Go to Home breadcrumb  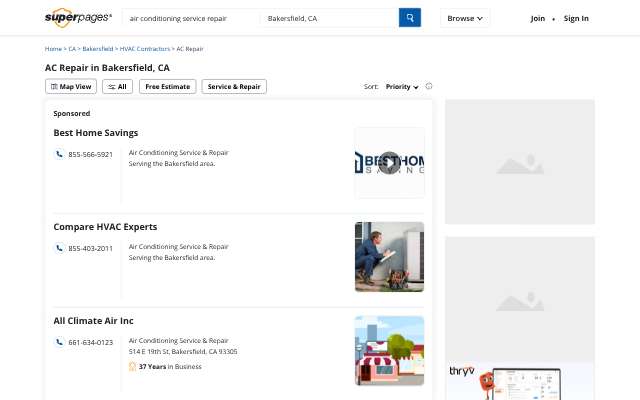[53, 49]
